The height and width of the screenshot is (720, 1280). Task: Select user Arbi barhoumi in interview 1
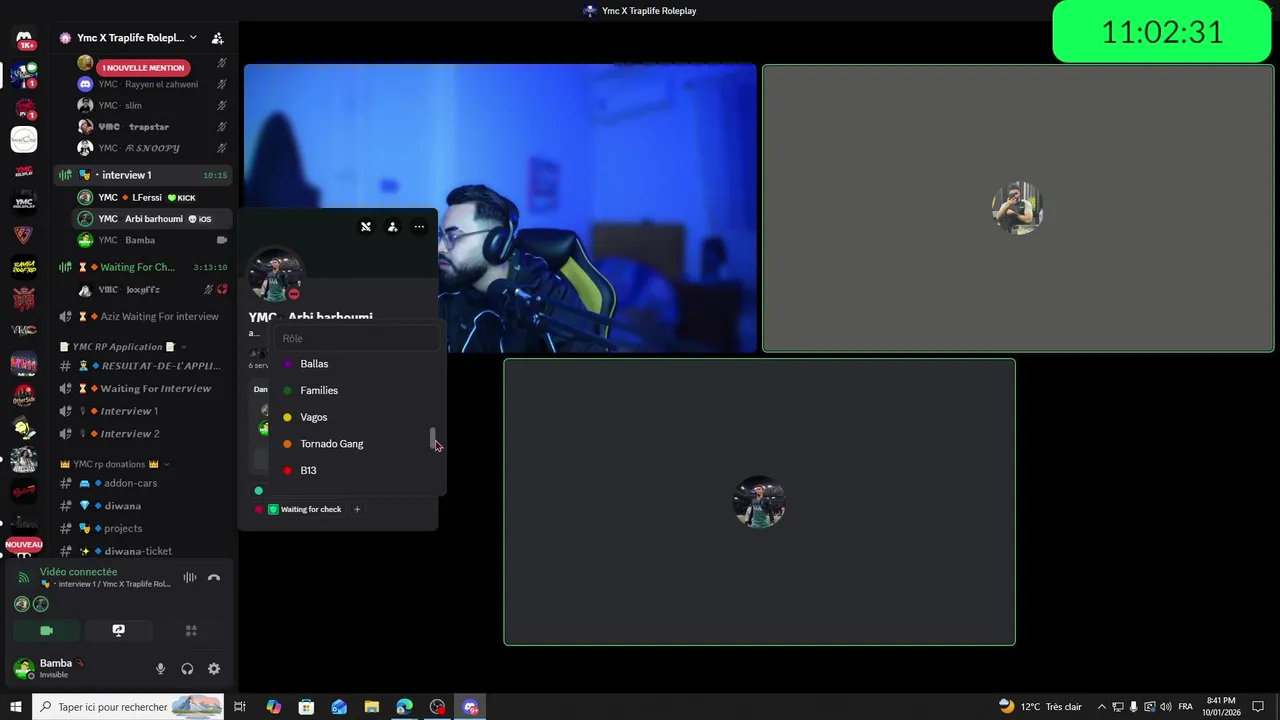pyautogui.click(x=150, y=219)
